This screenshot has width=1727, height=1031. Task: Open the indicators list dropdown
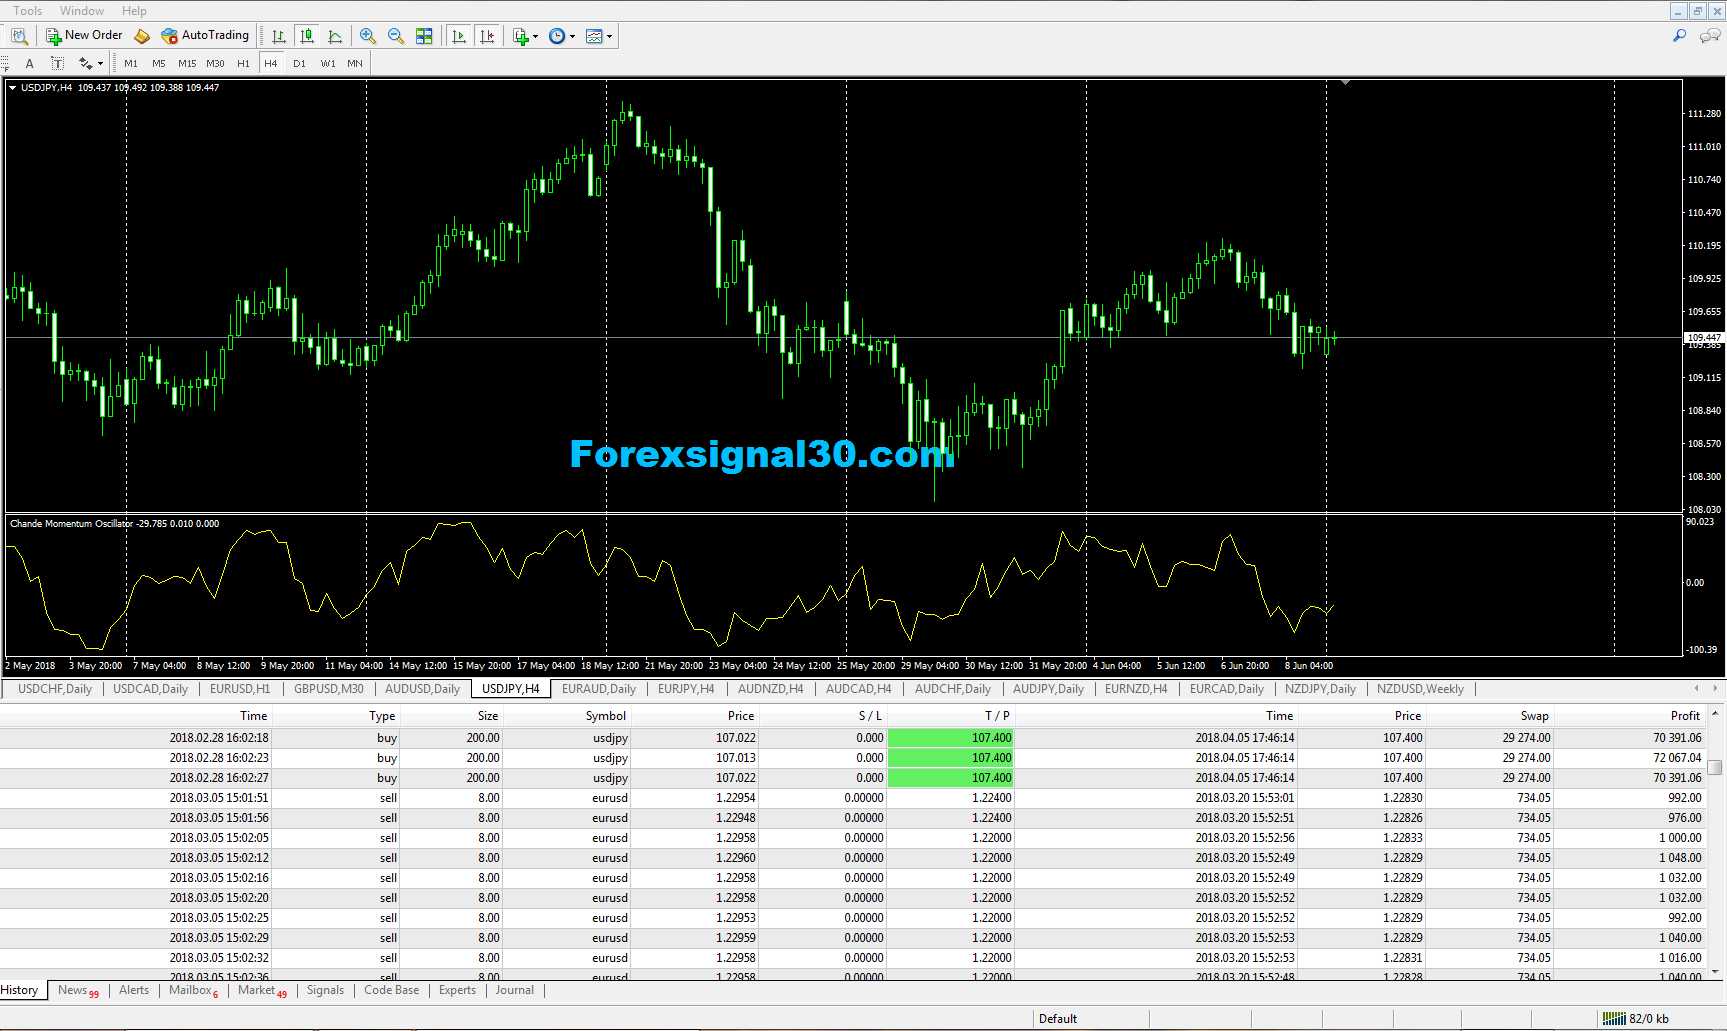[525, 36]
